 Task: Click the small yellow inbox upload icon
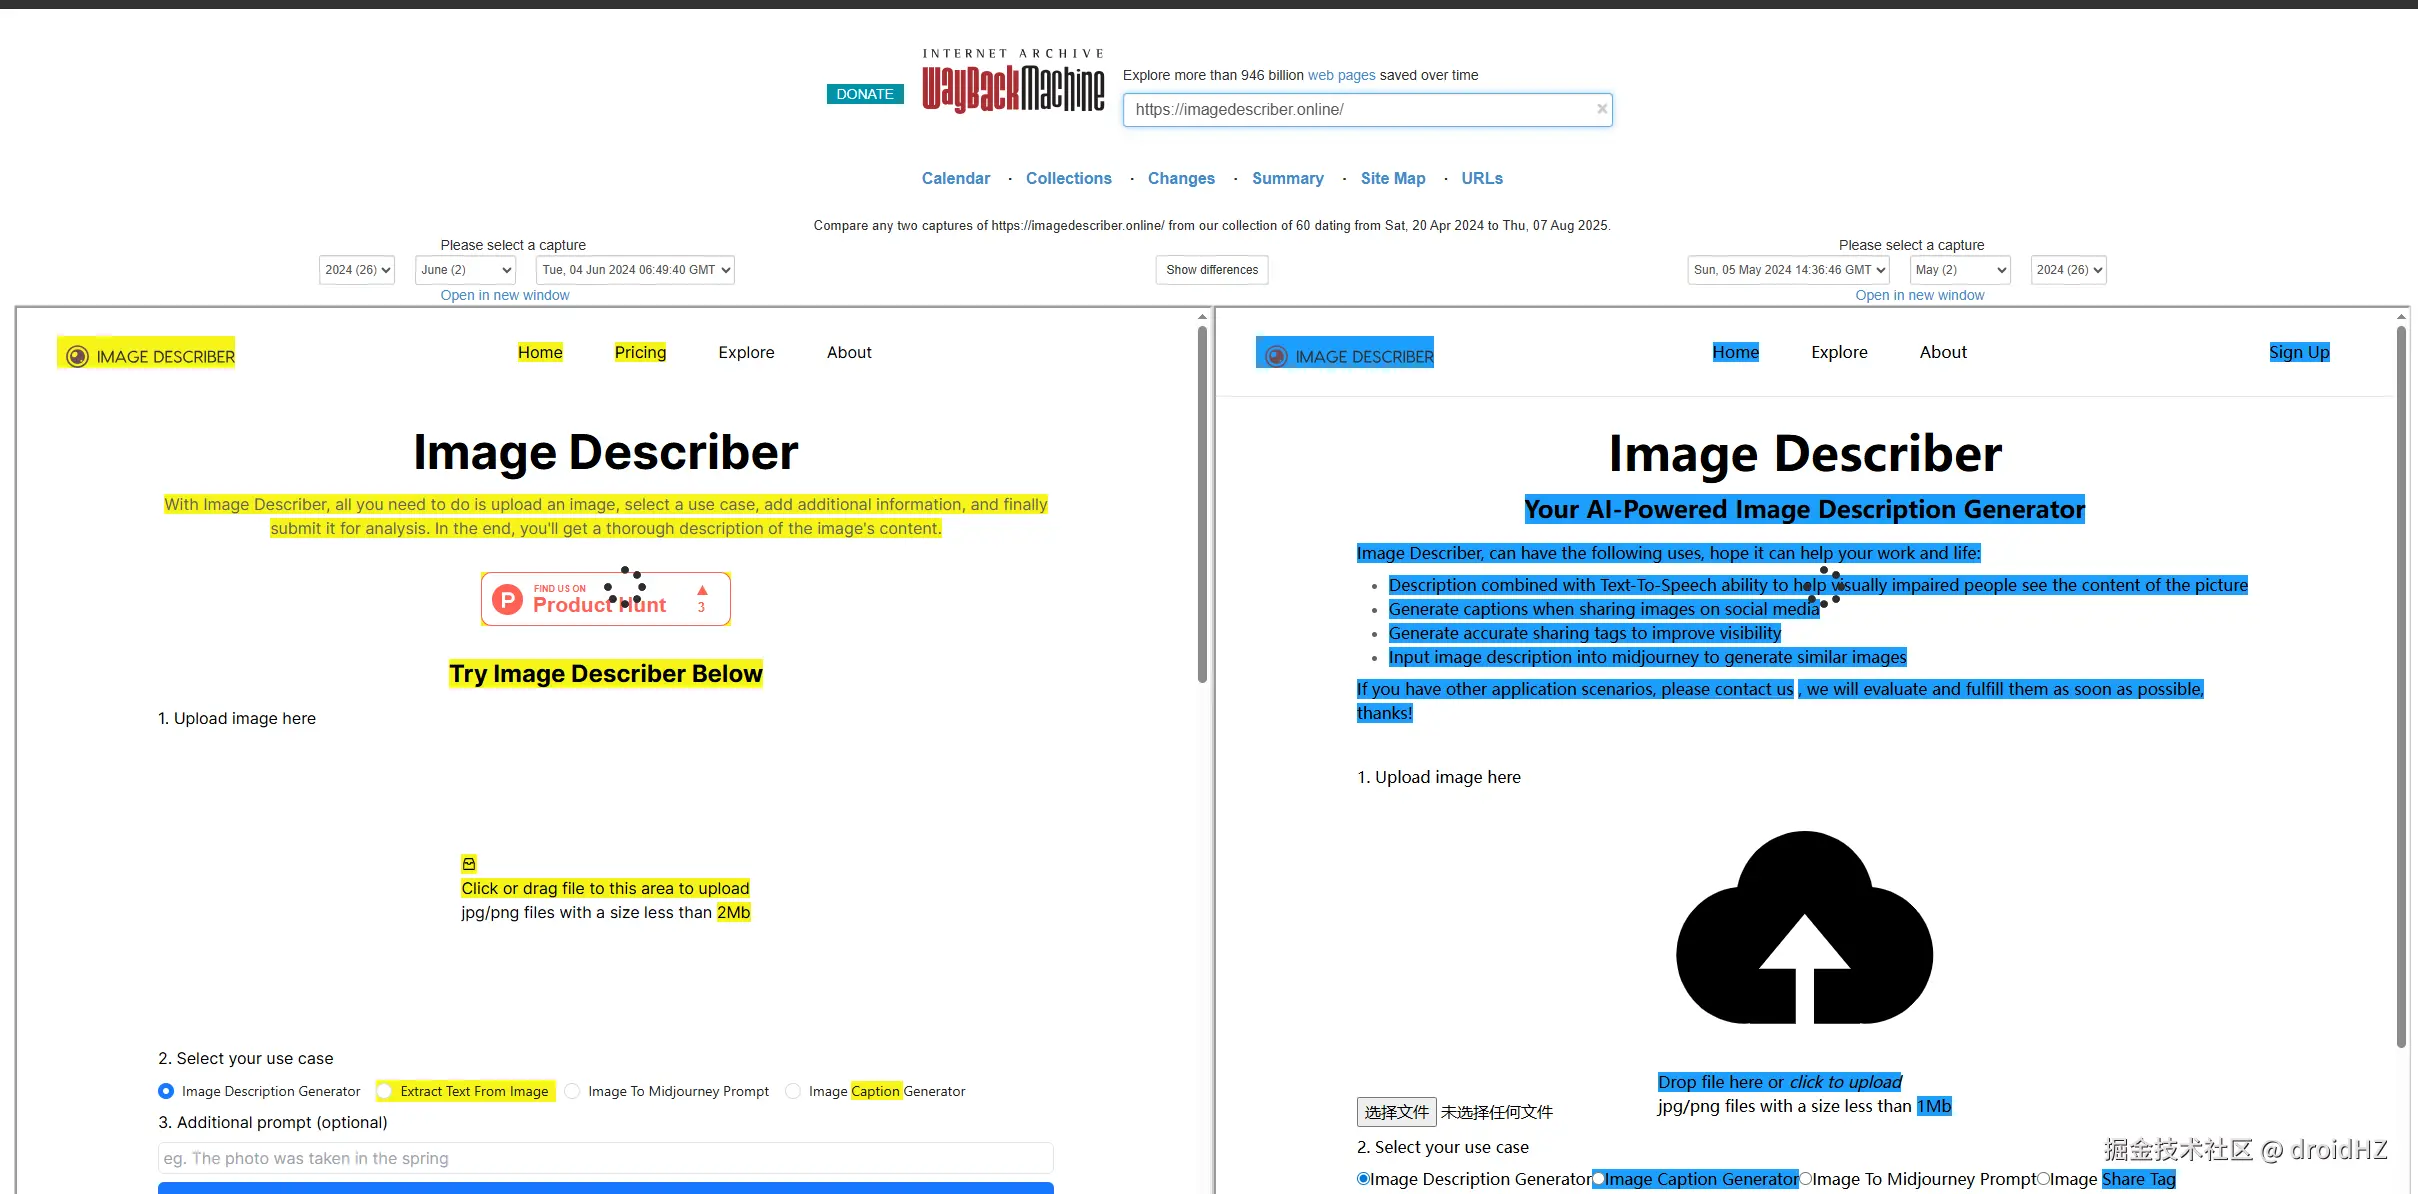pyautogui.click(x=469, y=863)
